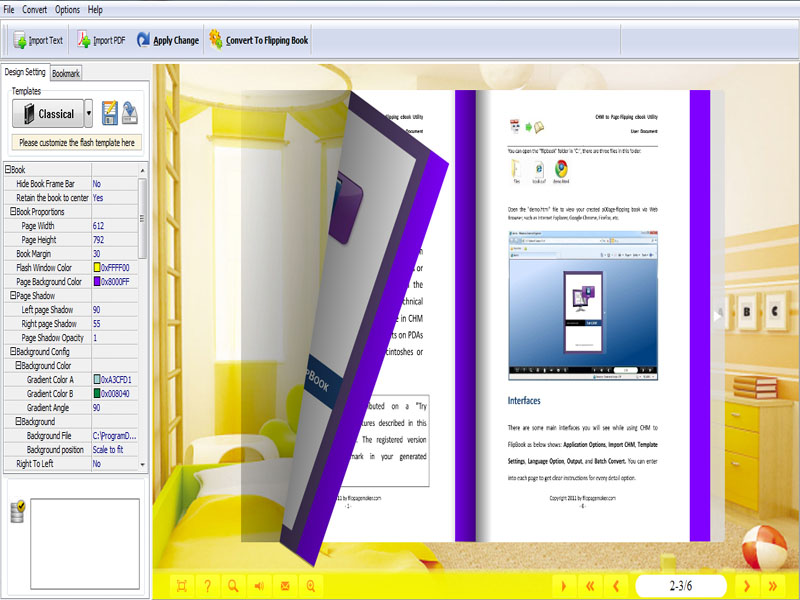Collapse the Background Config node
This screenshot has width=800, height=600.
click(13, 352)
